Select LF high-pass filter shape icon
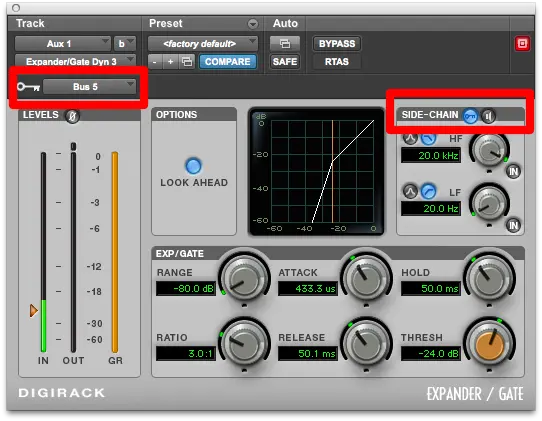Screen dimensions: 542x421 tap(429, 191)
